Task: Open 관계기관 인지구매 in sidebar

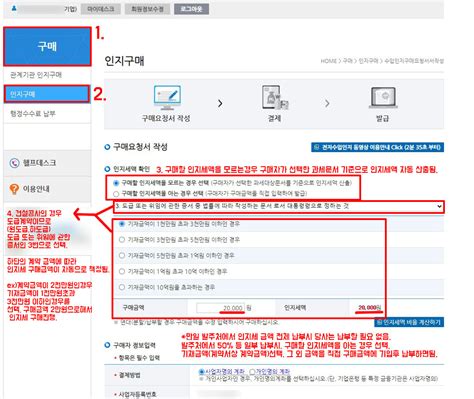Action: 36,75
